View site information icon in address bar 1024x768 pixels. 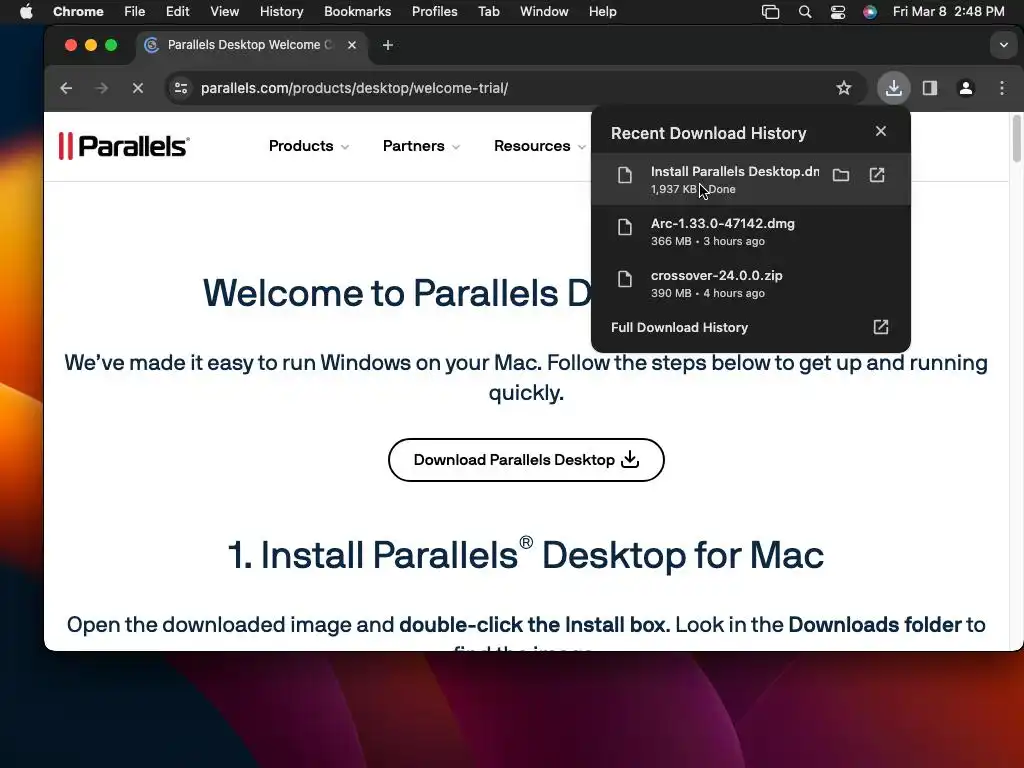pyautogui.click(x=181, y=88)
